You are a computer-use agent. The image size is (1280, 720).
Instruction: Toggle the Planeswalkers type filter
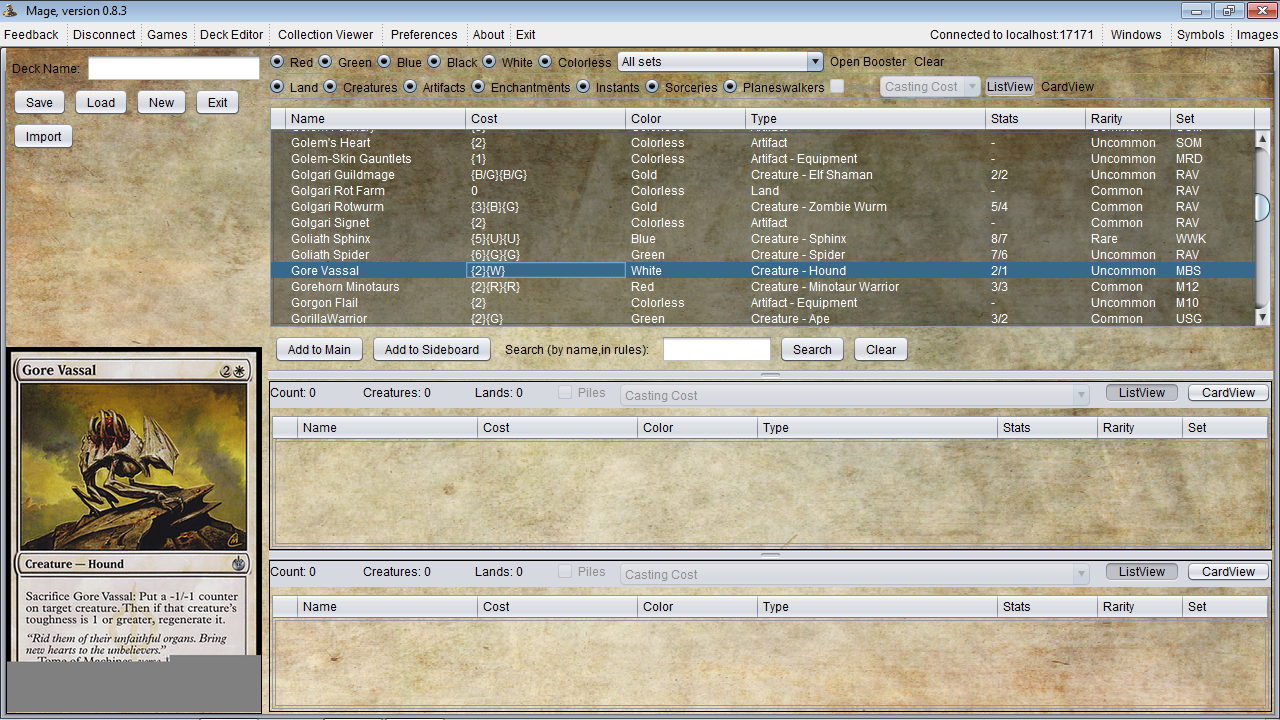[x=730, y=87]
